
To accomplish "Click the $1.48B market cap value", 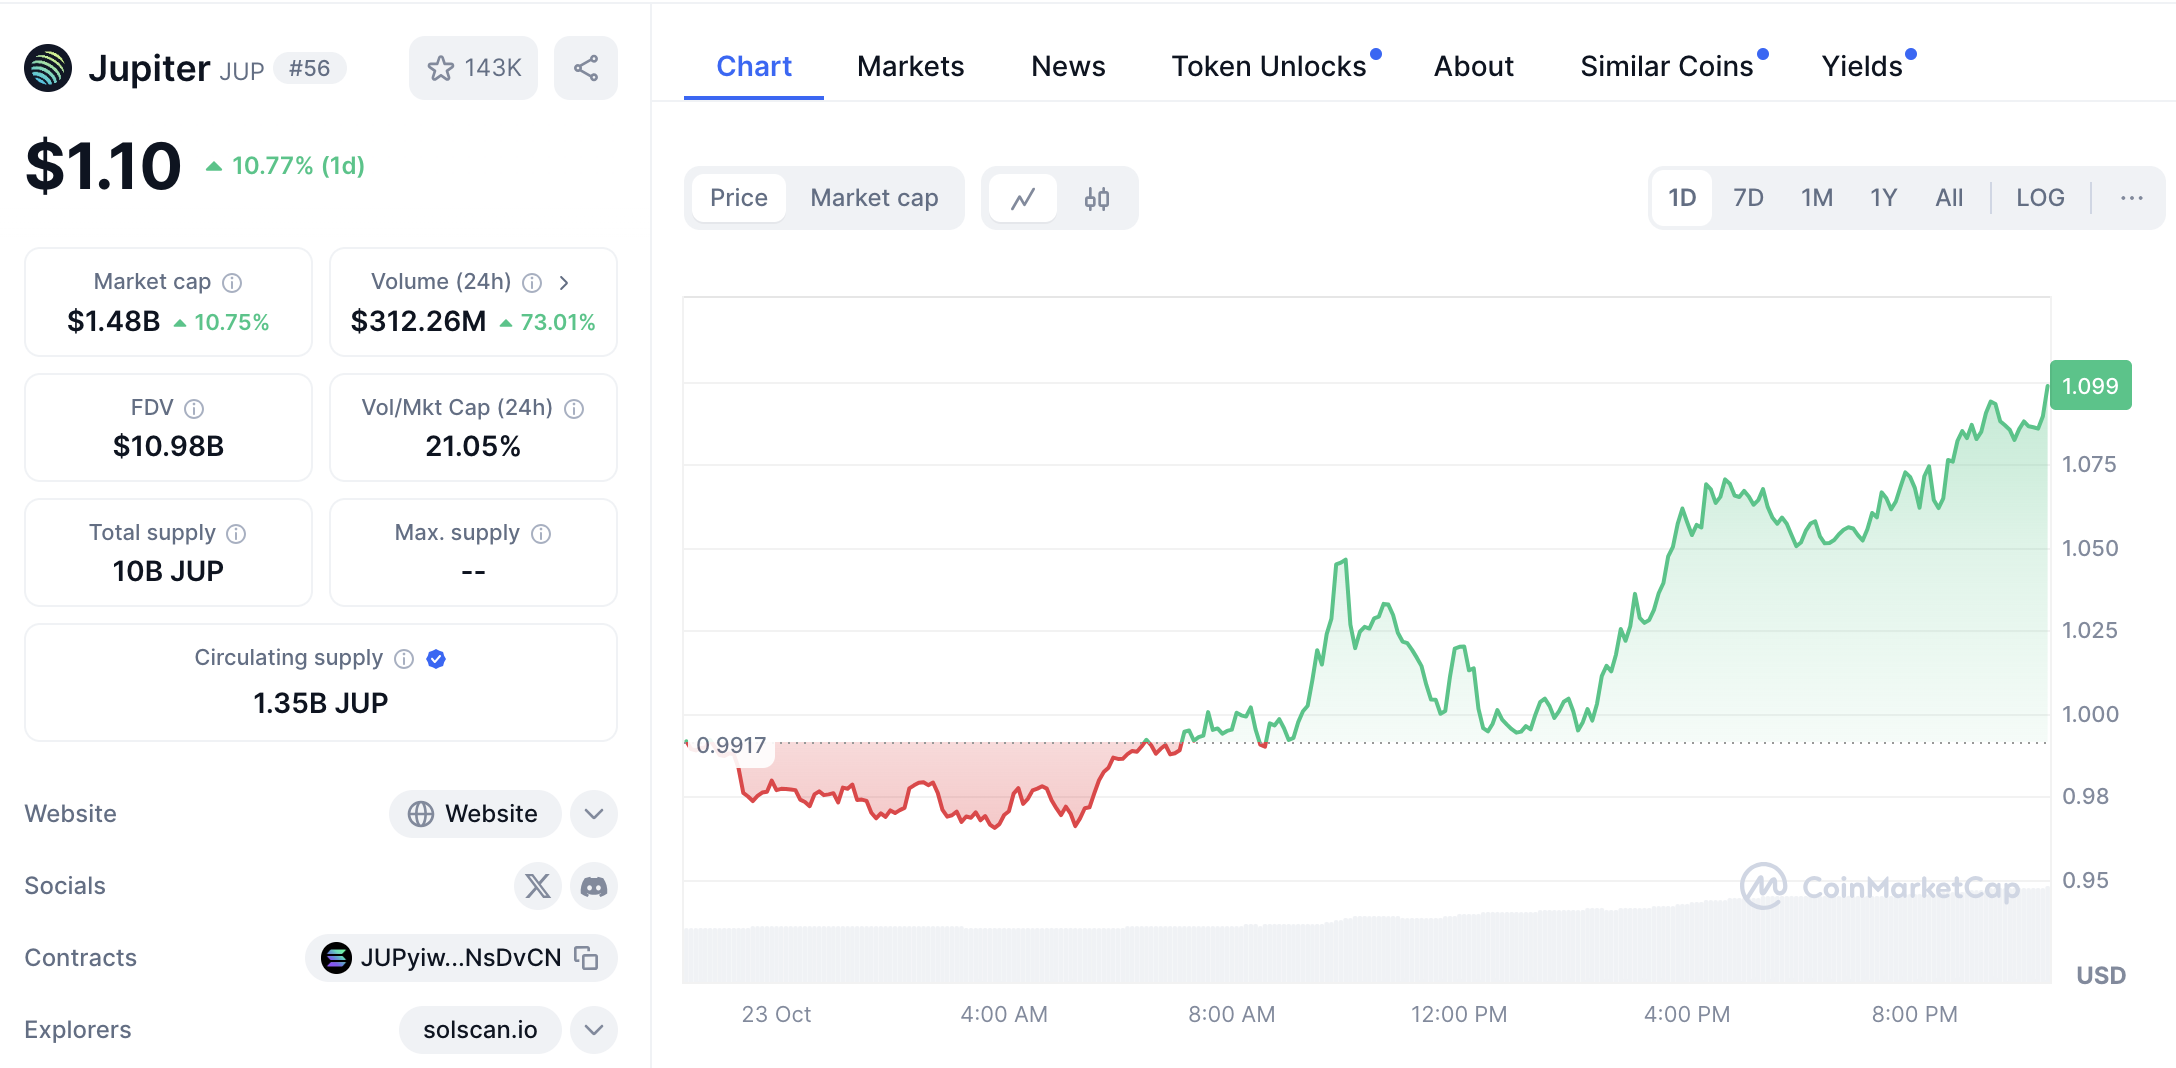I will click(113, 321).
